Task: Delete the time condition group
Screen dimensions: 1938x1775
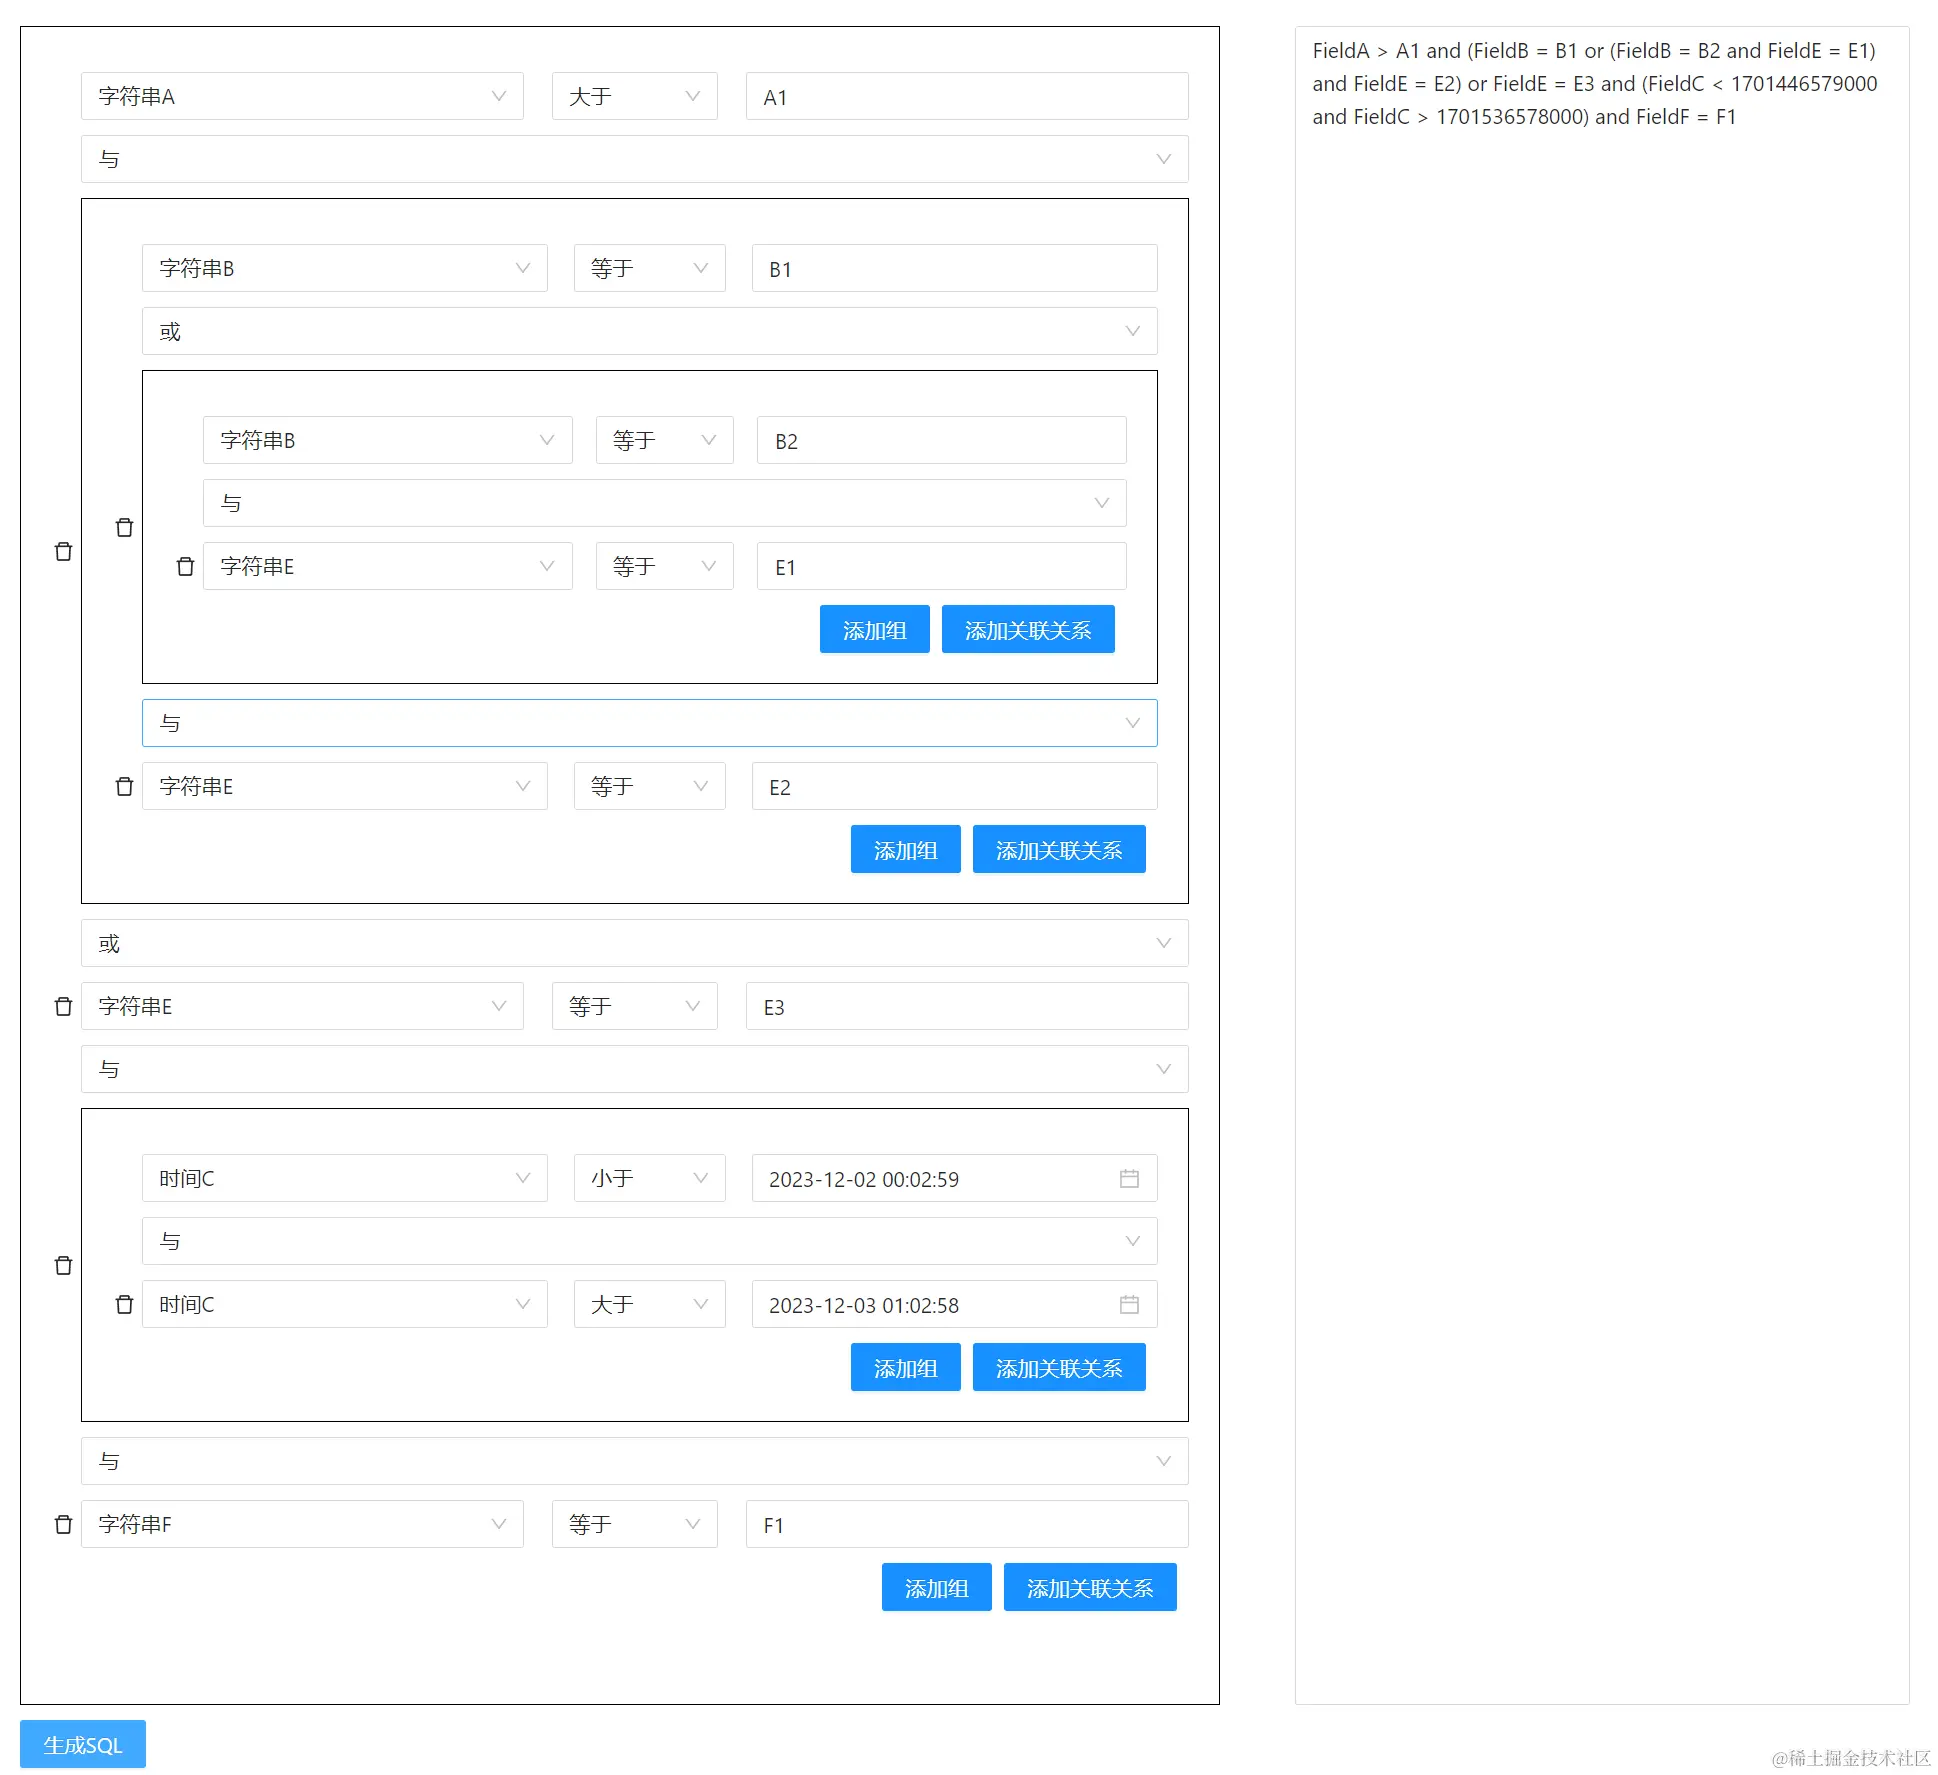Action: click(x=63, y=1266)
